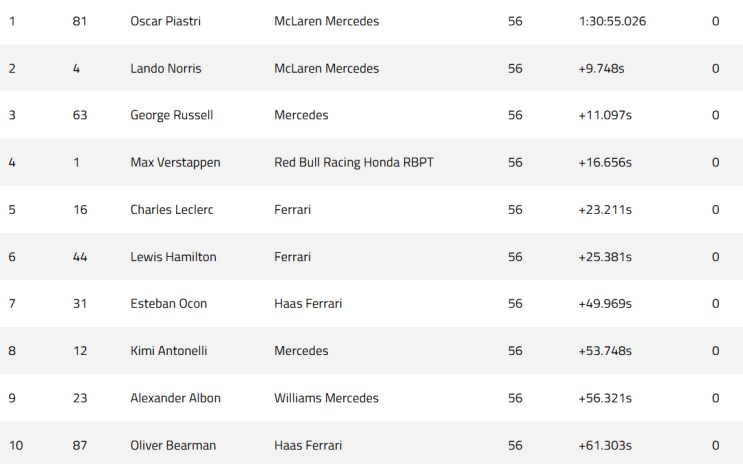
Task: Click Red Bull Racing Honda RBPT team
Action: tap(353, 163)
